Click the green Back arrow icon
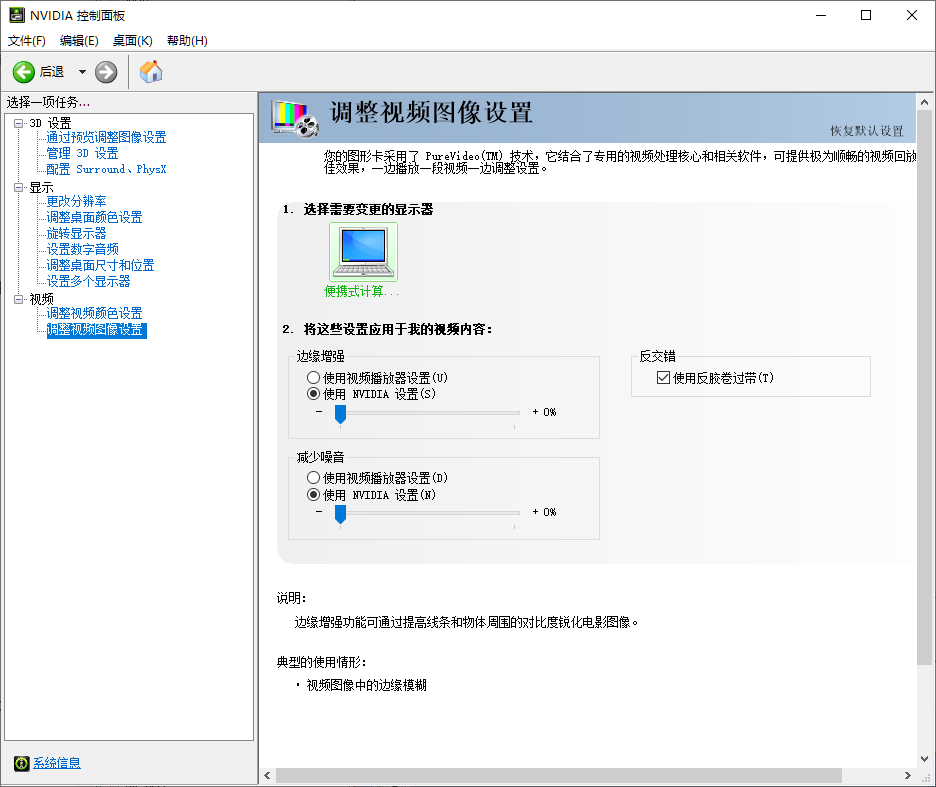The image size is (936, 787). 24,72
